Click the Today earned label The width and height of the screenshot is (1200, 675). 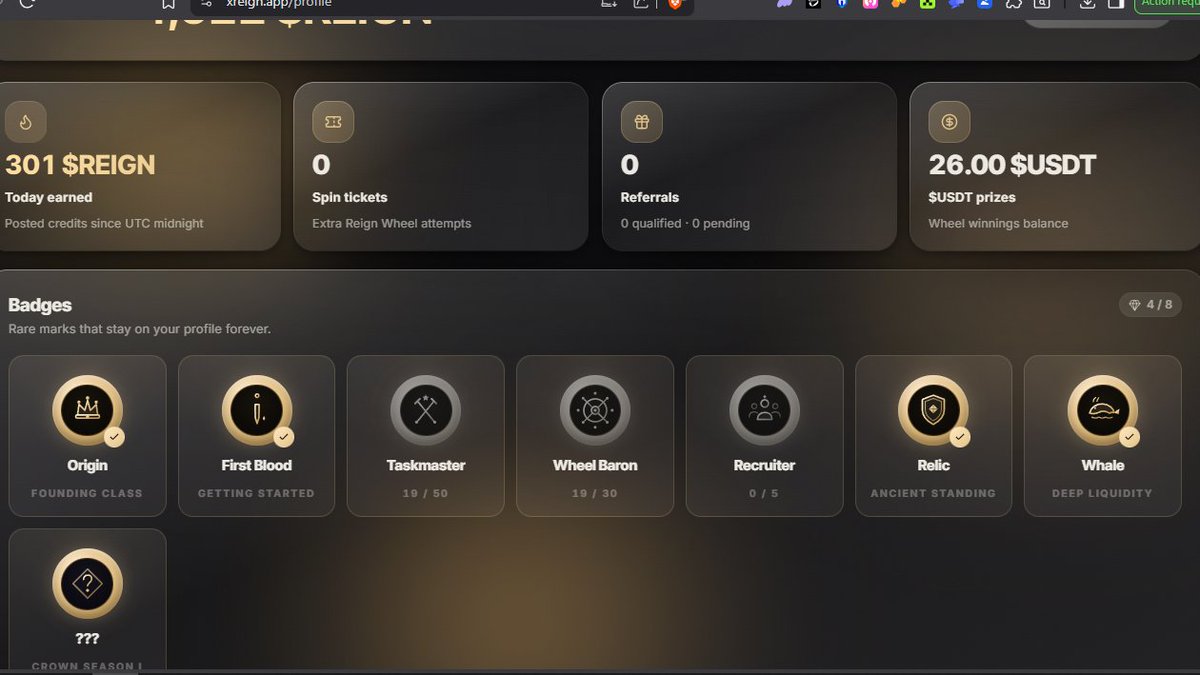[x=48, y=197]
